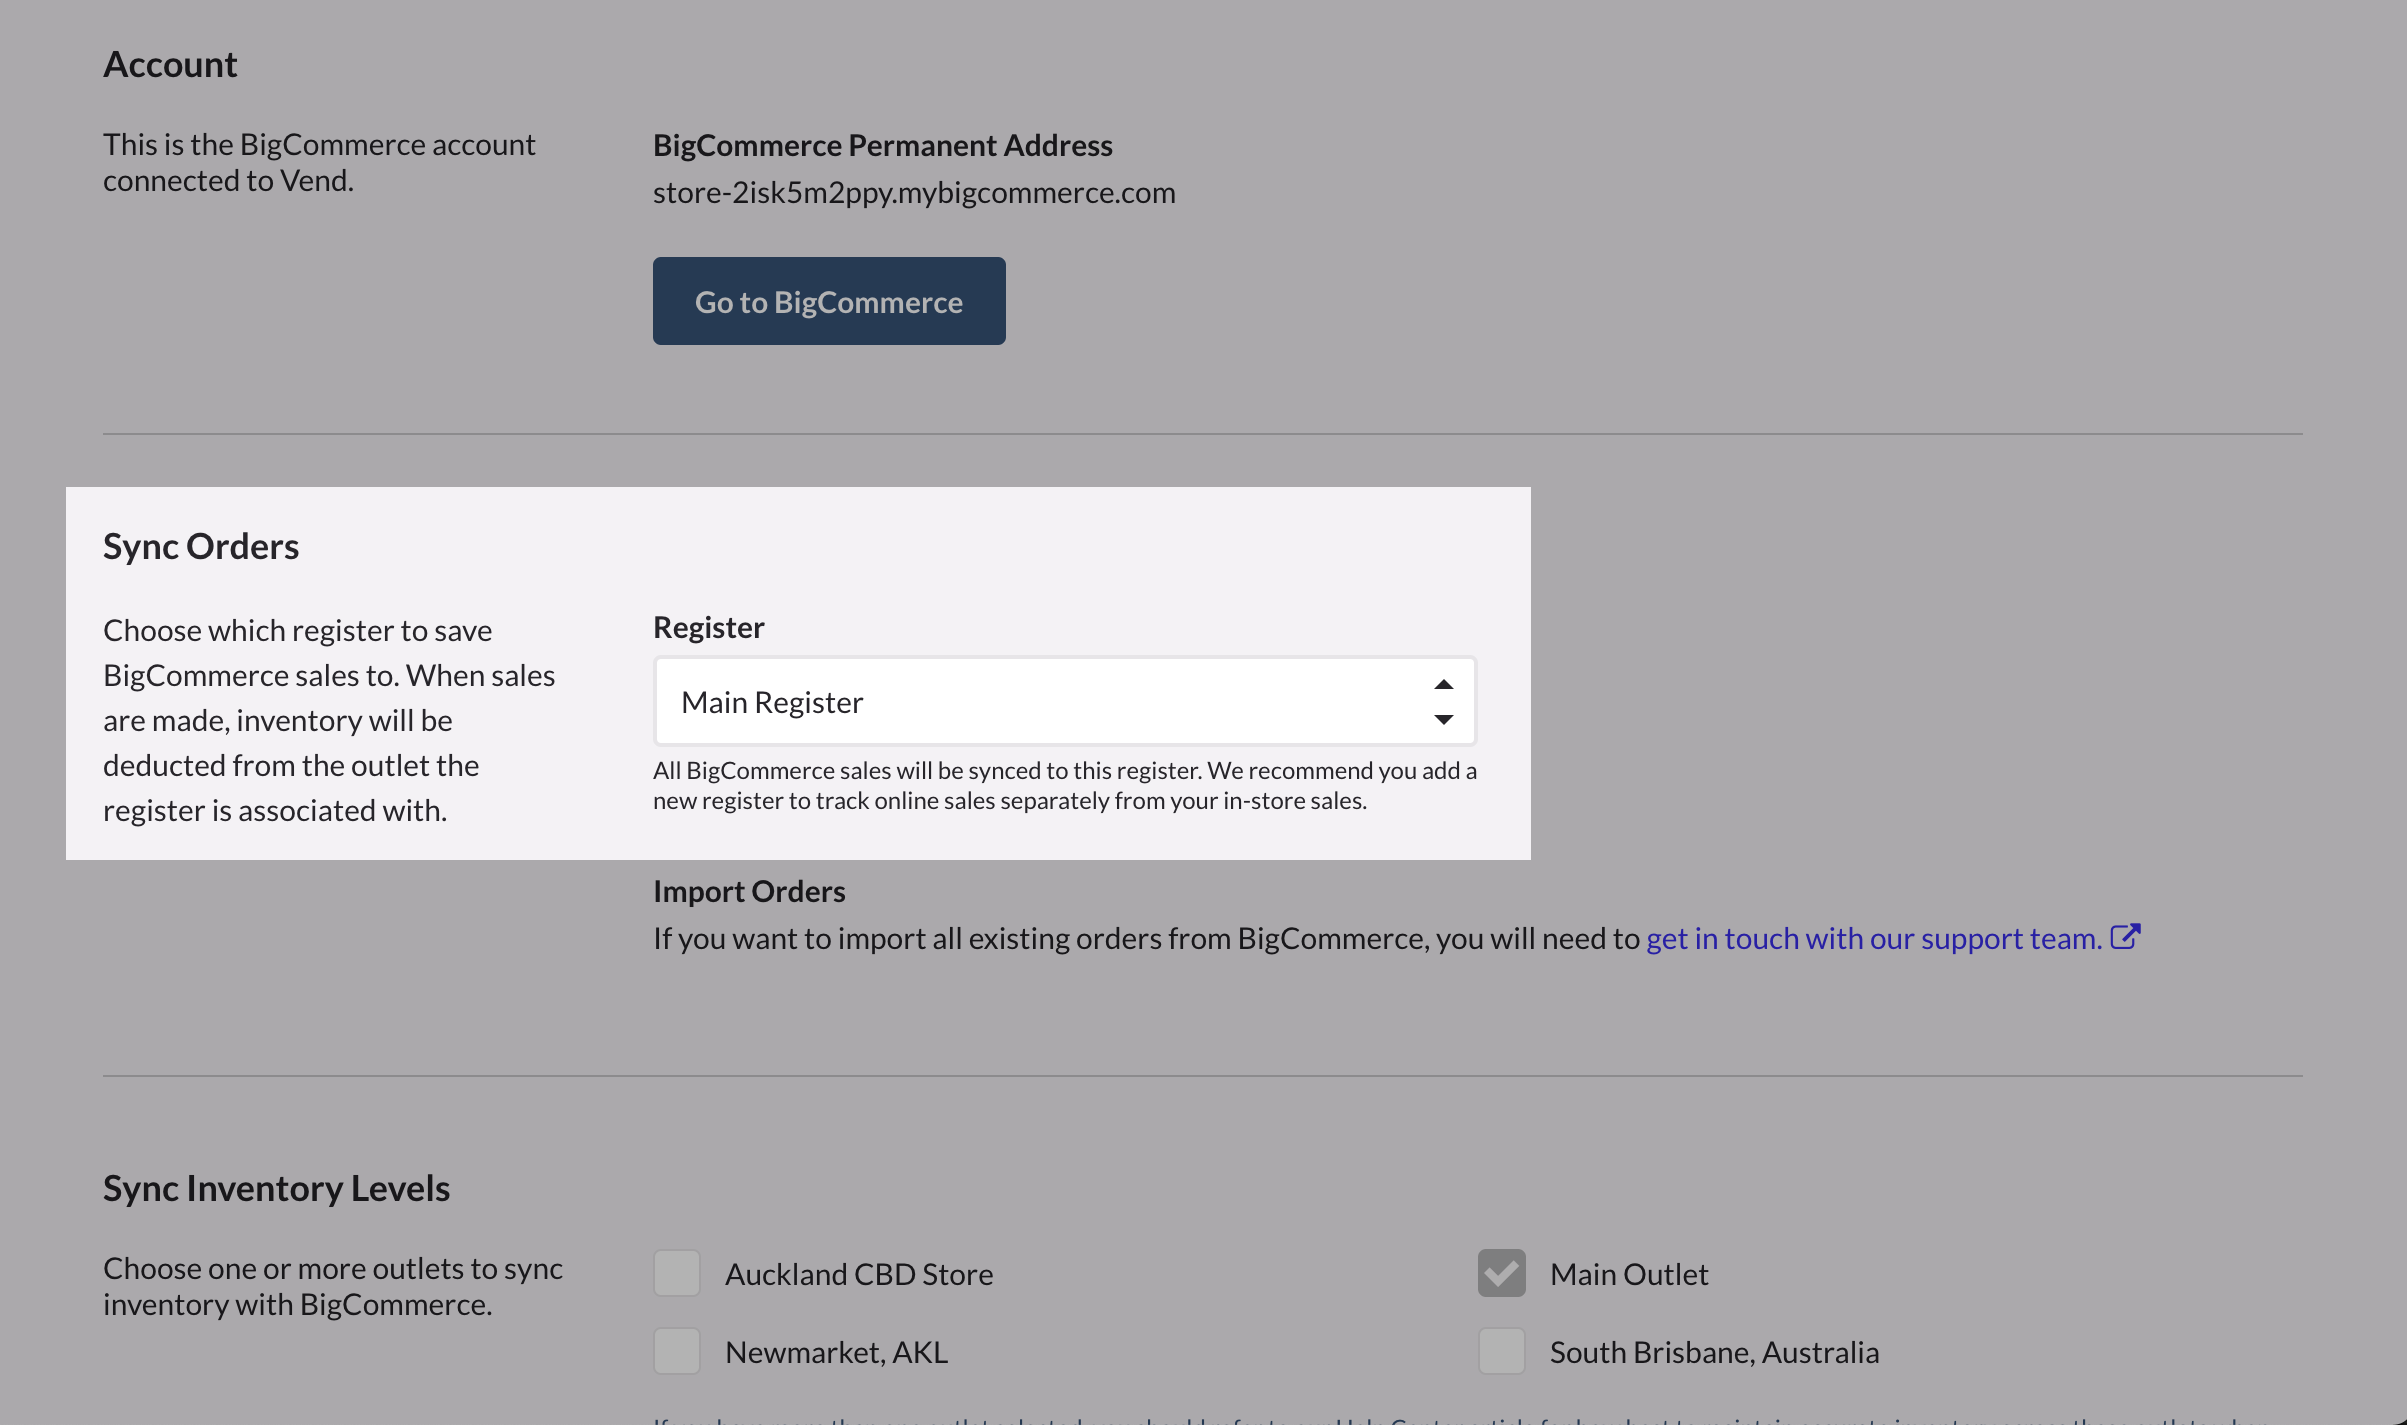Click the Import Orders heading

click(x=749, y=891)
